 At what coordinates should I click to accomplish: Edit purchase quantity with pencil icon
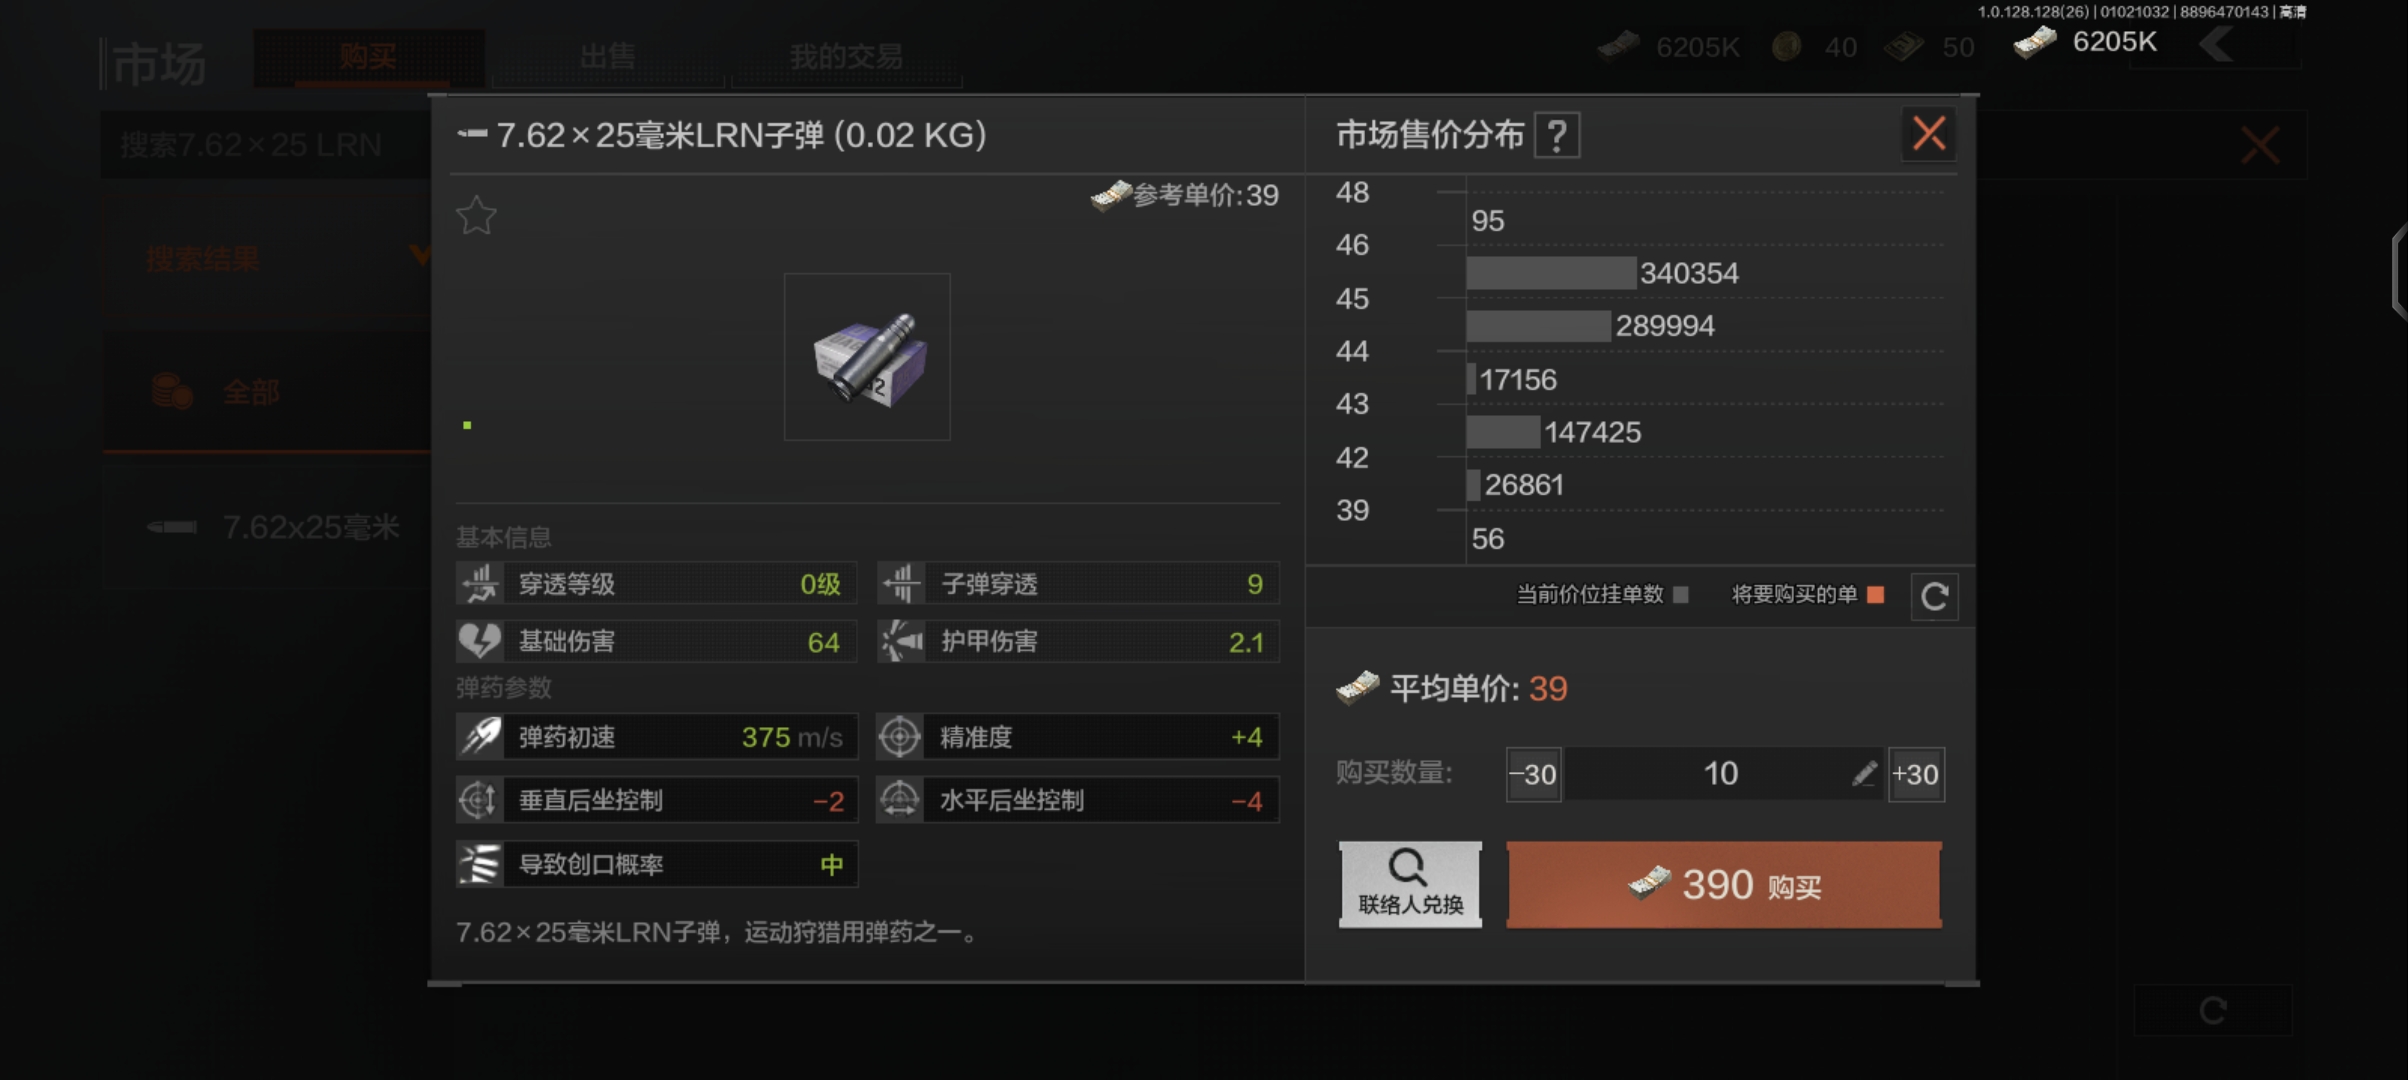(1864, 773)
